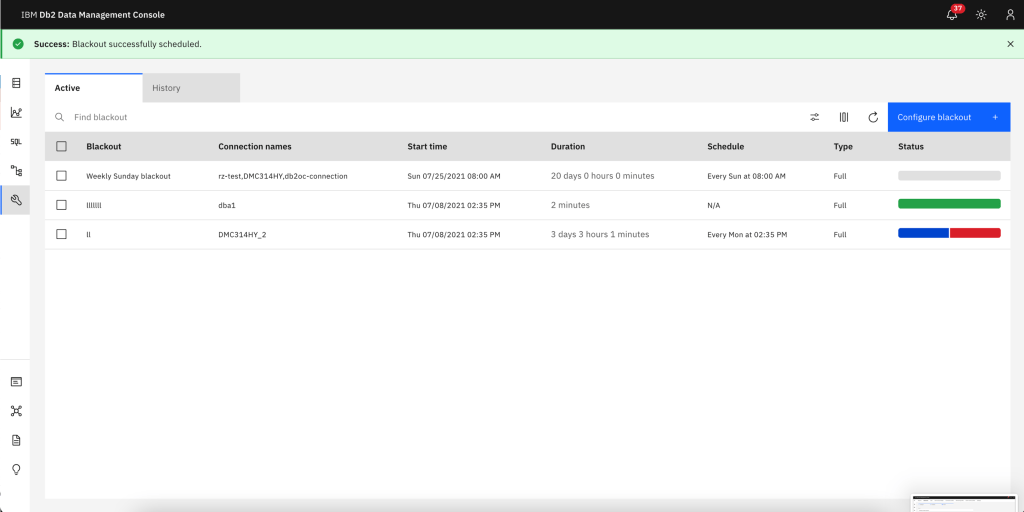The height and width of the screenshot is (512, 1024).
Task: Click the green status bar for dba1
Action: coord(949,204)
